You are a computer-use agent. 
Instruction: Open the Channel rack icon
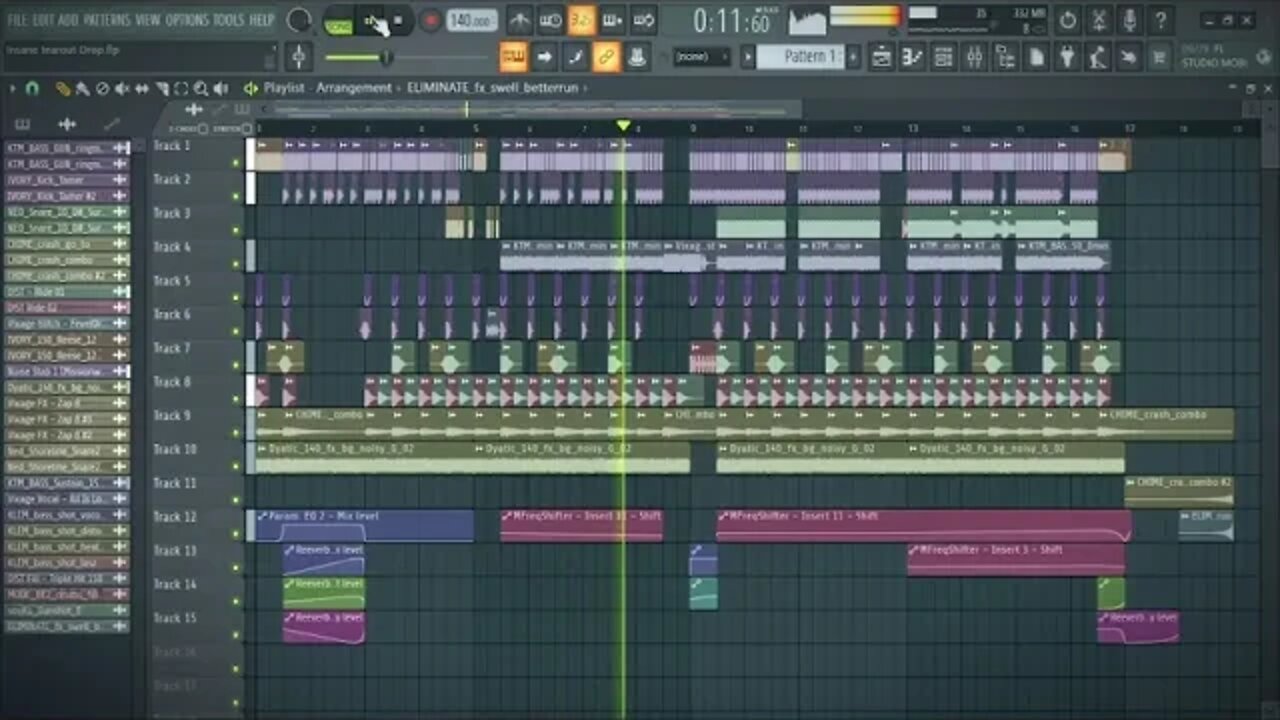[x=943, y=57]
